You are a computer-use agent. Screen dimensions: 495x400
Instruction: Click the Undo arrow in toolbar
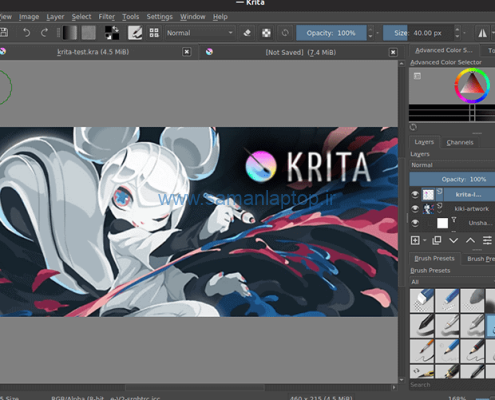coord(26,33)
